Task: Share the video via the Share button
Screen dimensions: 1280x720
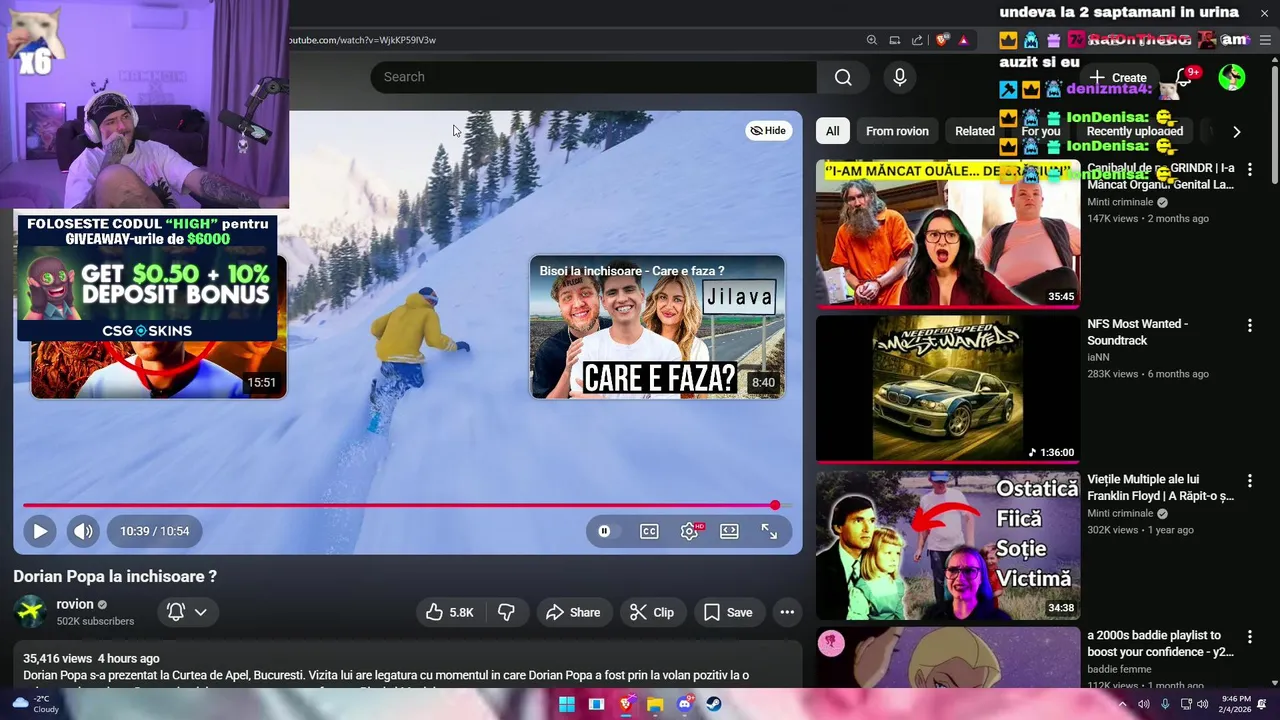Action: pos(574,612)
